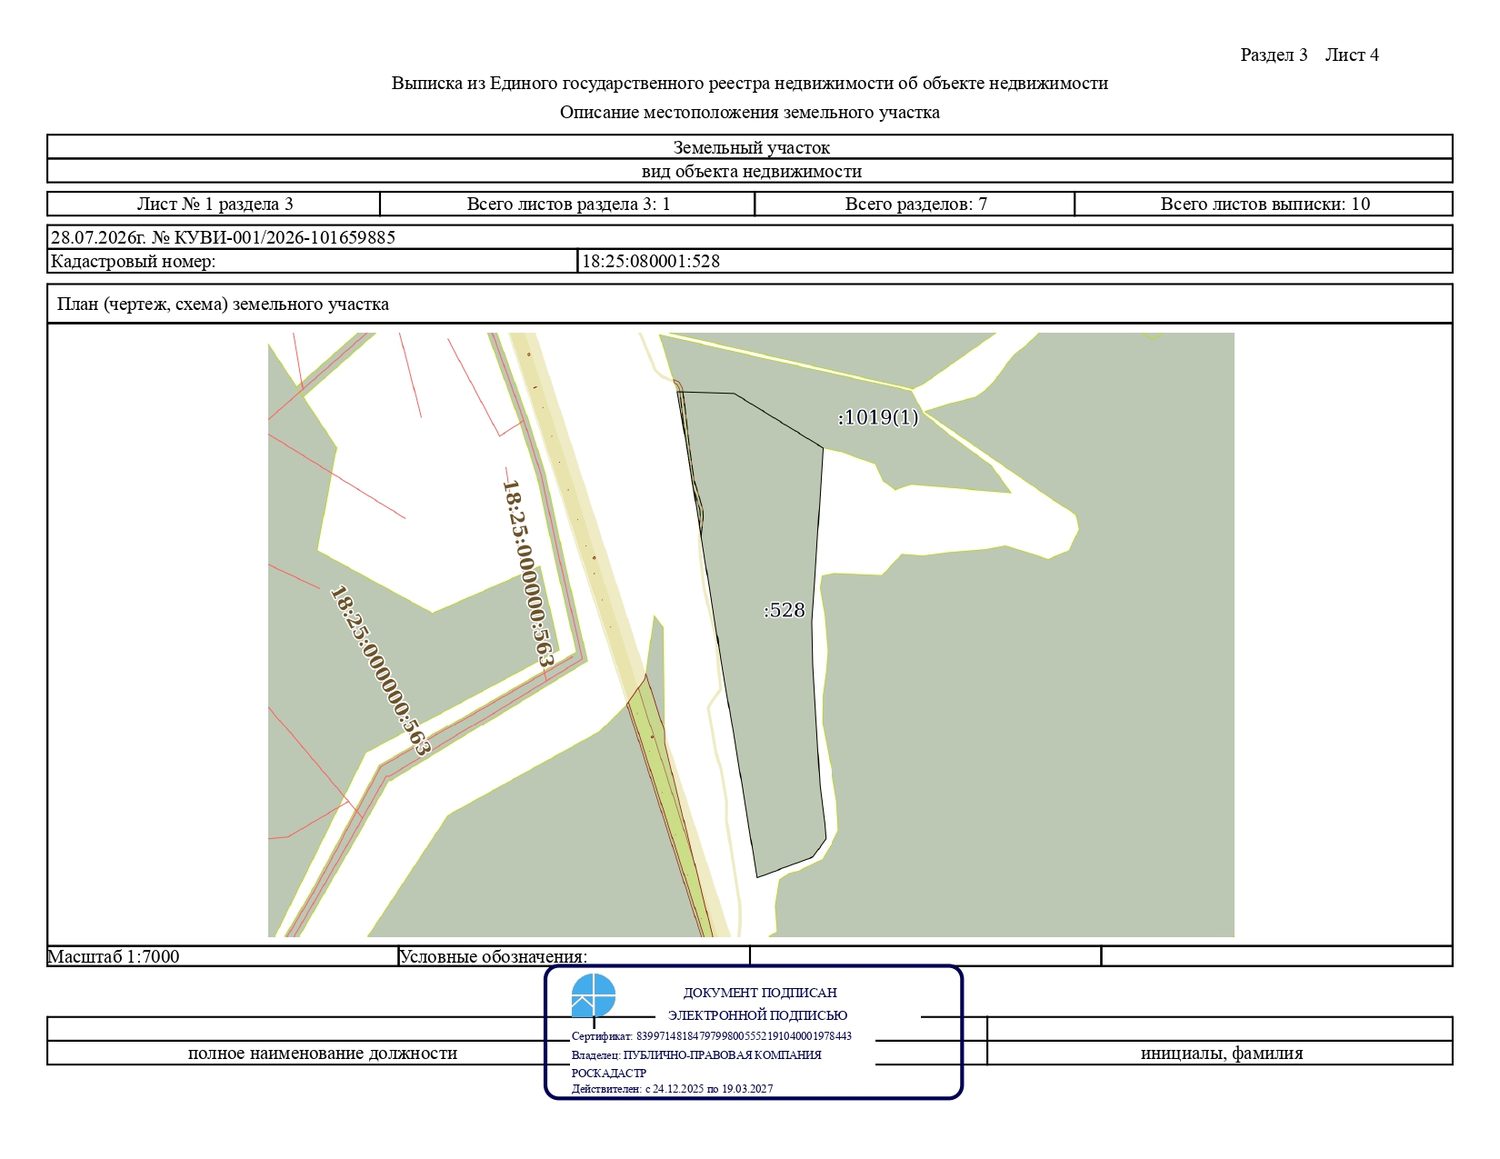Click the 'Всего разделов: 7' cell
Screen dimensions: 1500x1159
point(915,204)
